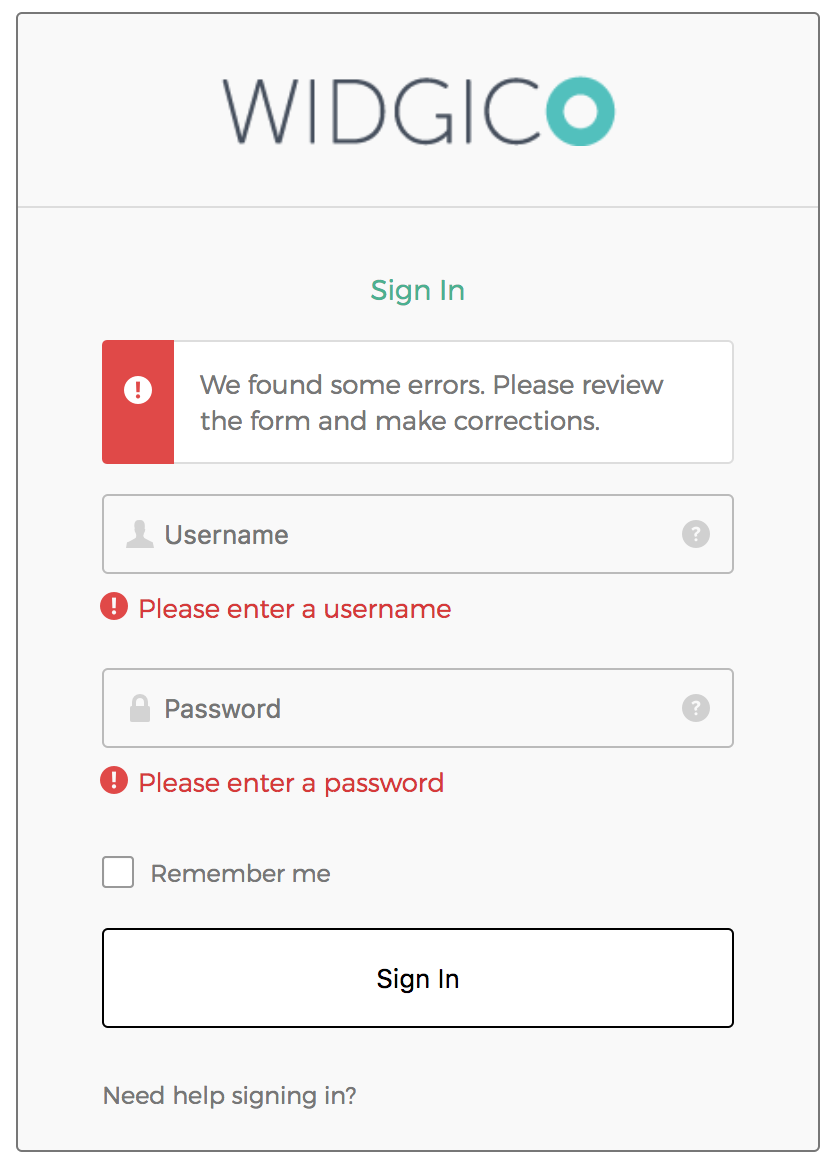Click the lock icon in the Password field
This screenshot has height=1174, width=834.
pyautogui.click(x=142, y=708)
